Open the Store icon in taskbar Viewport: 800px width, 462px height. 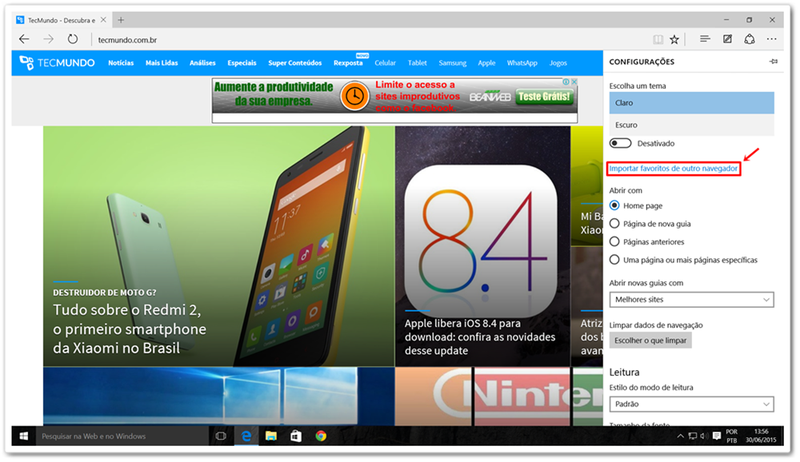tap(296, 437)
